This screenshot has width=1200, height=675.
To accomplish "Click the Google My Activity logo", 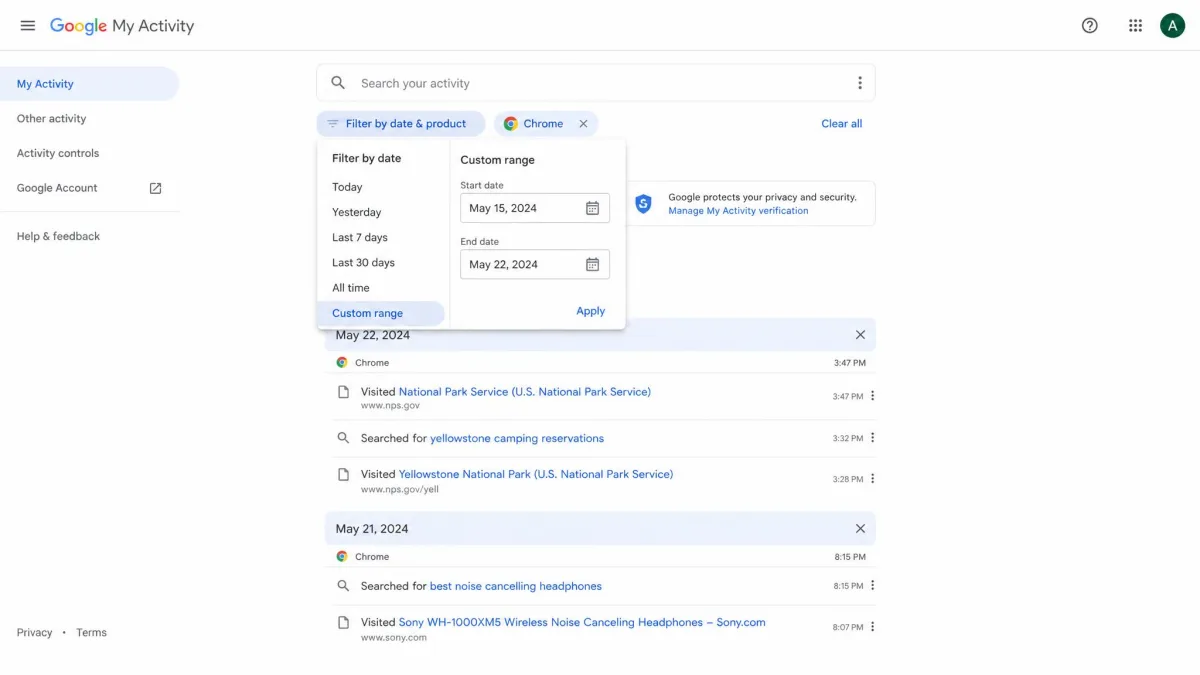I will [x=122, y=26].
